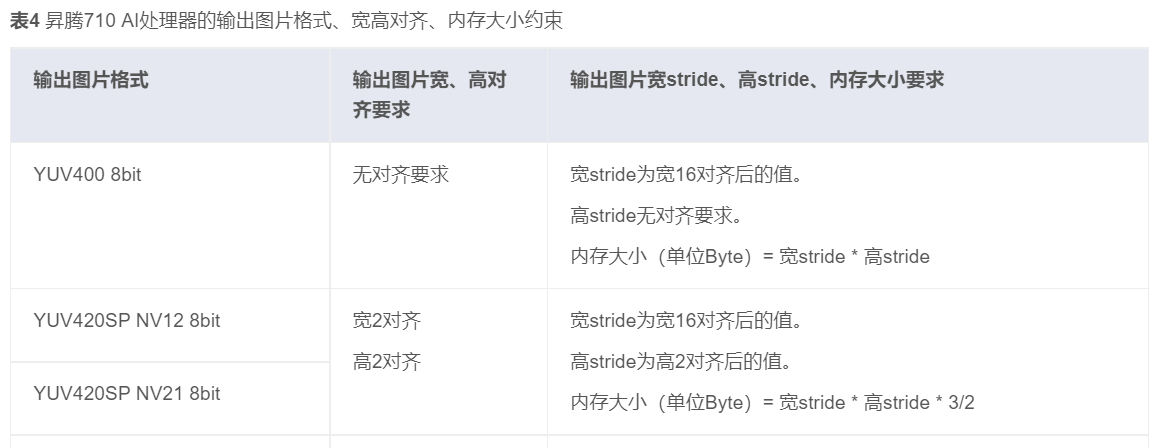The image size is (1165, 448).
Task: Select the YUV420SP NV12 8bit cell
Action: 127,321
